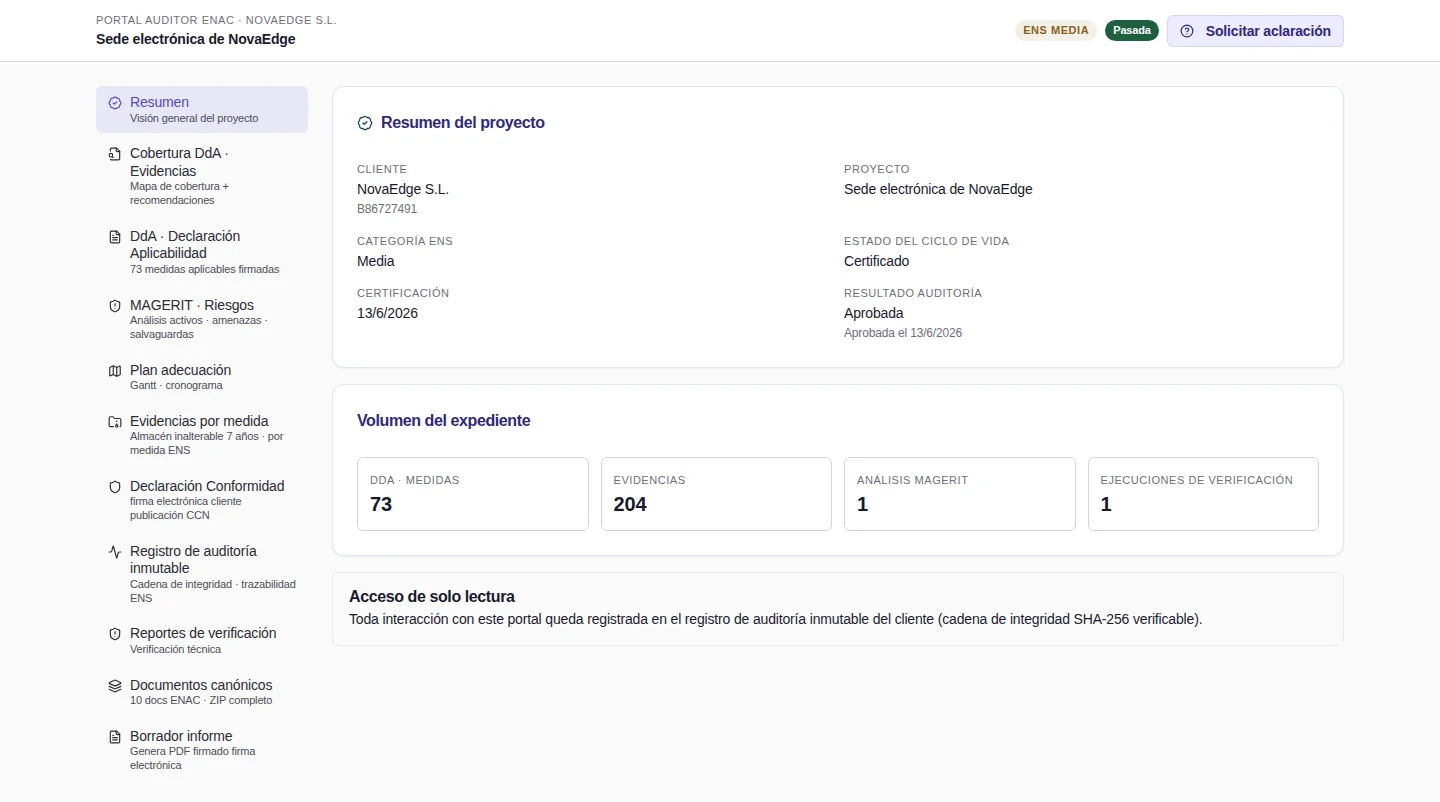The width and height of the screenshot is (1440, 802).
Task: Click the check icon beside Resumen del proyecto
Action: tap(365, 123)
